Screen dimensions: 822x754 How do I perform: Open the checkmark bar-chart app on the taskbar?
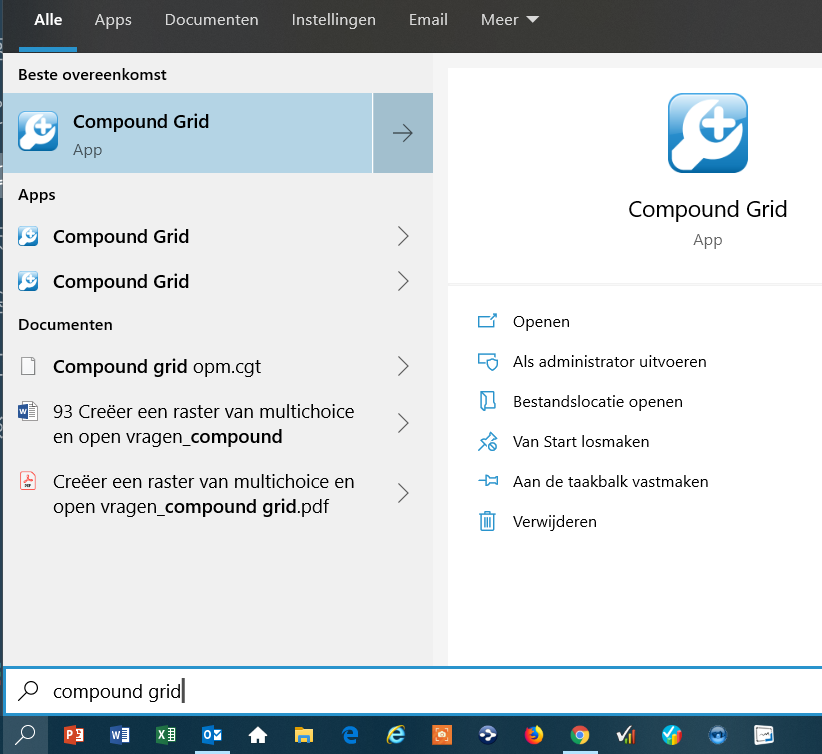pos(626,735)
